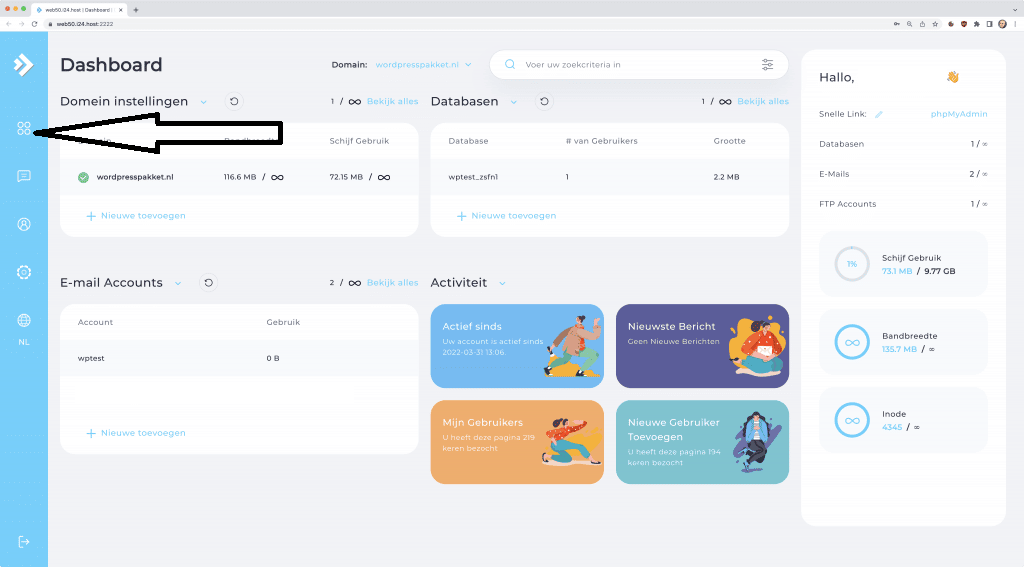Screen dimensions: 1024x567
Task: Click the 4345 inode count value
Action: [892, 427]
